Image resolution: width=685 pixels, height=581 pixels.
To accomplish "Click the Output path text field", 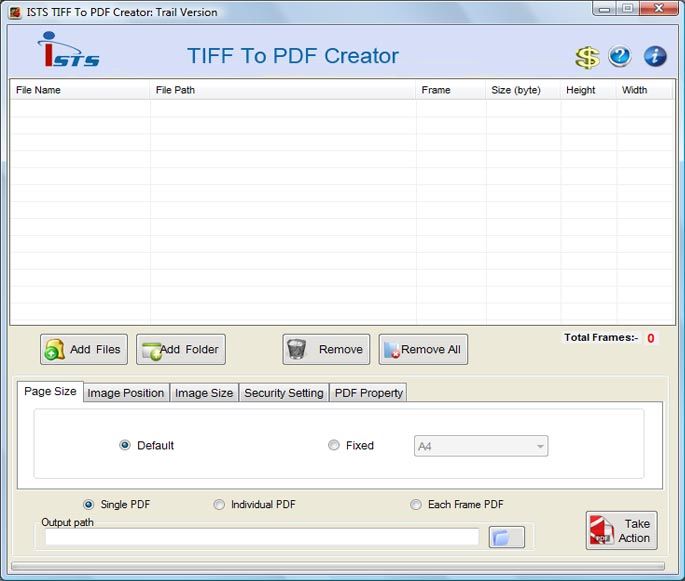I will tap(262, 537).
